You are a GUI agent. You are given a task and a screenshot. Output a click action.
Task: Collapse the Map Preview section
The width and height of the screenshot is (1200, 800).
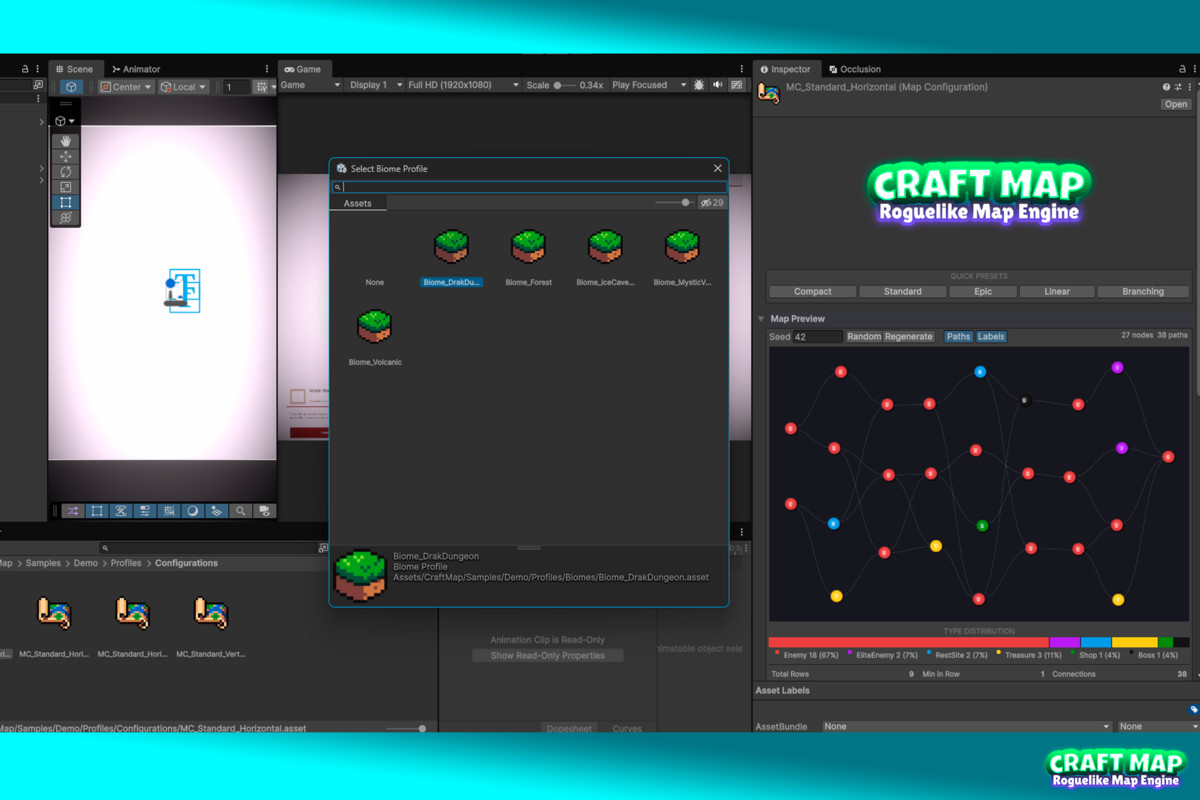(761, 319)
